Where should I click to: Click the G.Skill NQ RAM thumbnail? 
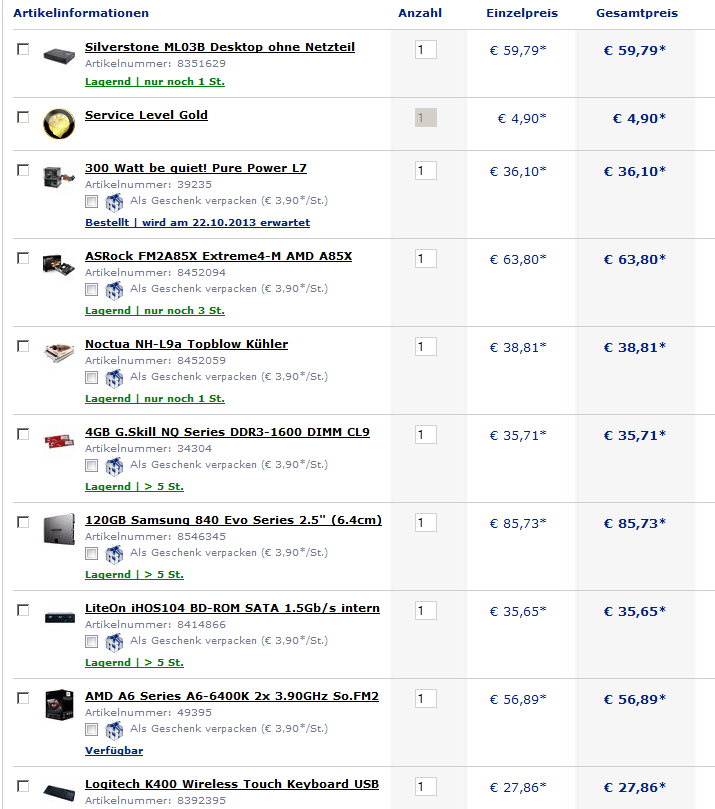click(x=59, y=441)
